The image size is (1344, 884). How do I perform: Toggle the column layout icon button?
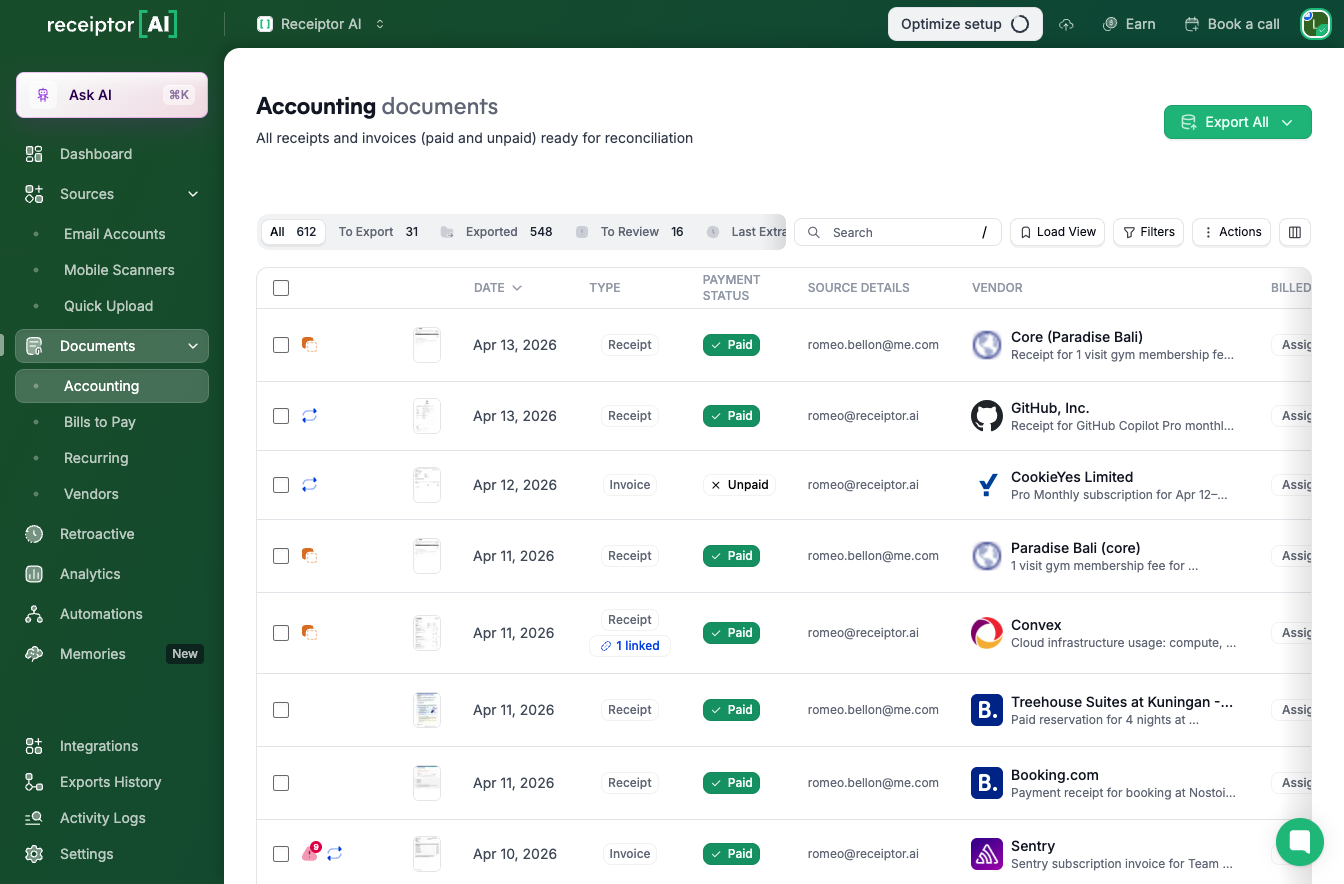click(1295, 232)
